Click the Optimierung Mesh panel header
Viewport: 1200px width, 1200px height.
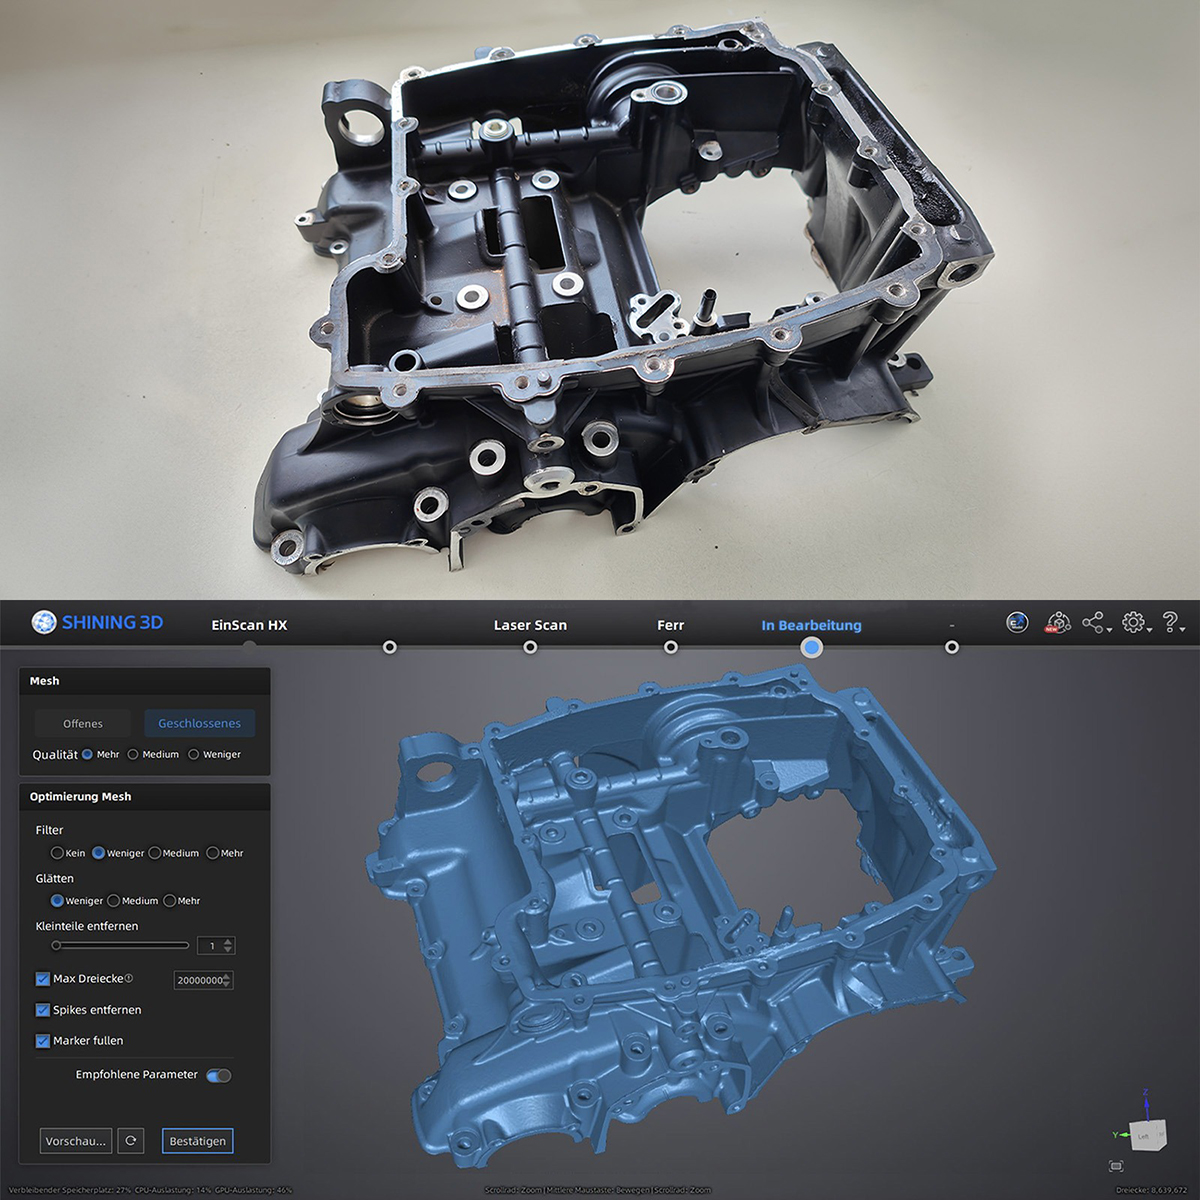[x=145, y=797]
